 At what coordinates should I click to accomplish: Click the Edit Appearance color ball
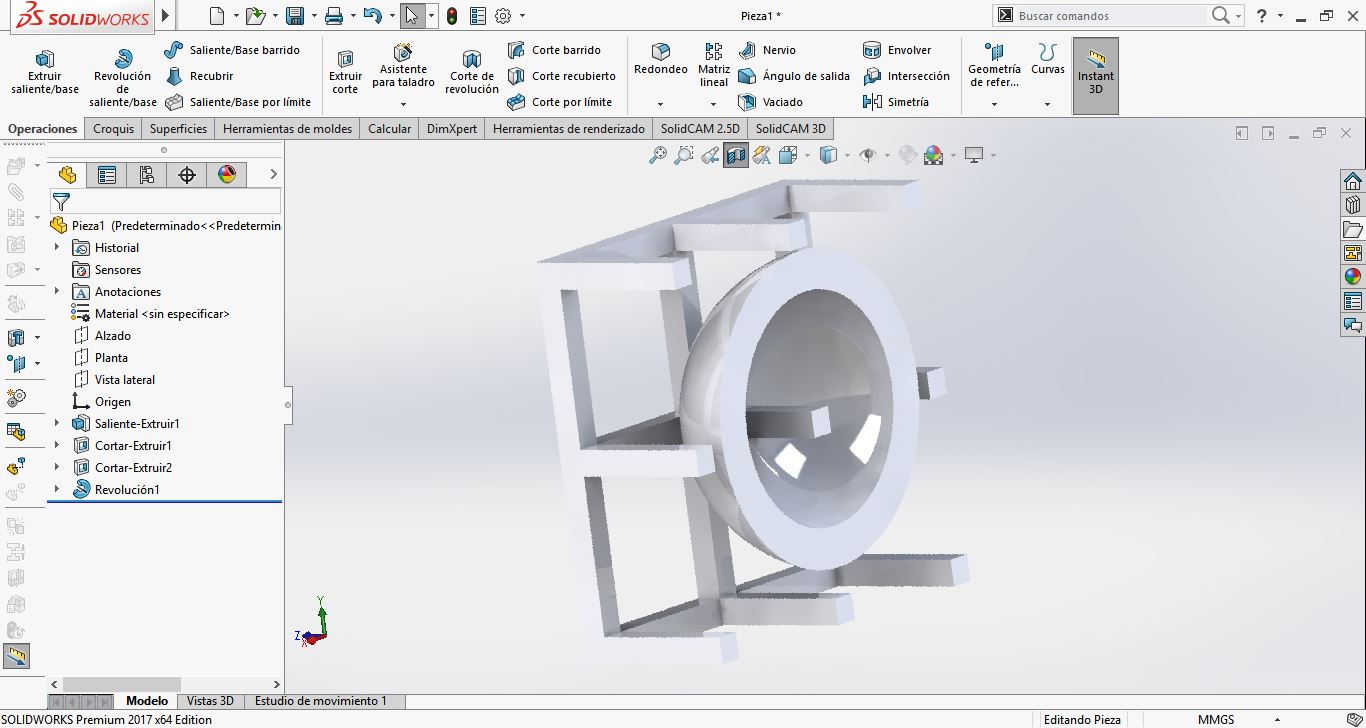(x=934, y=155)
